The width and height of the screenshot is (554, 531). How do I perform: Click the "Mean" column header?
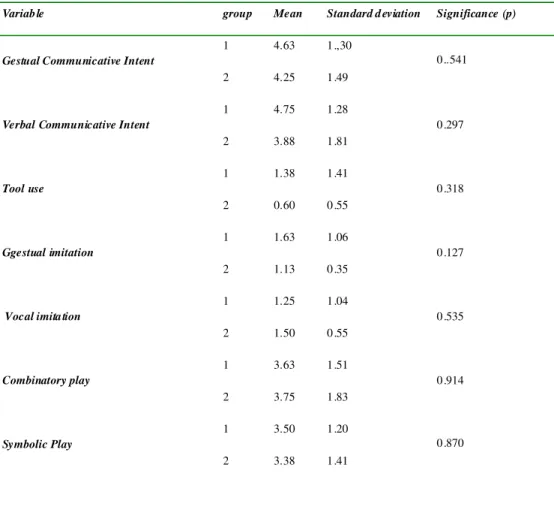click(x=288, y=13)
